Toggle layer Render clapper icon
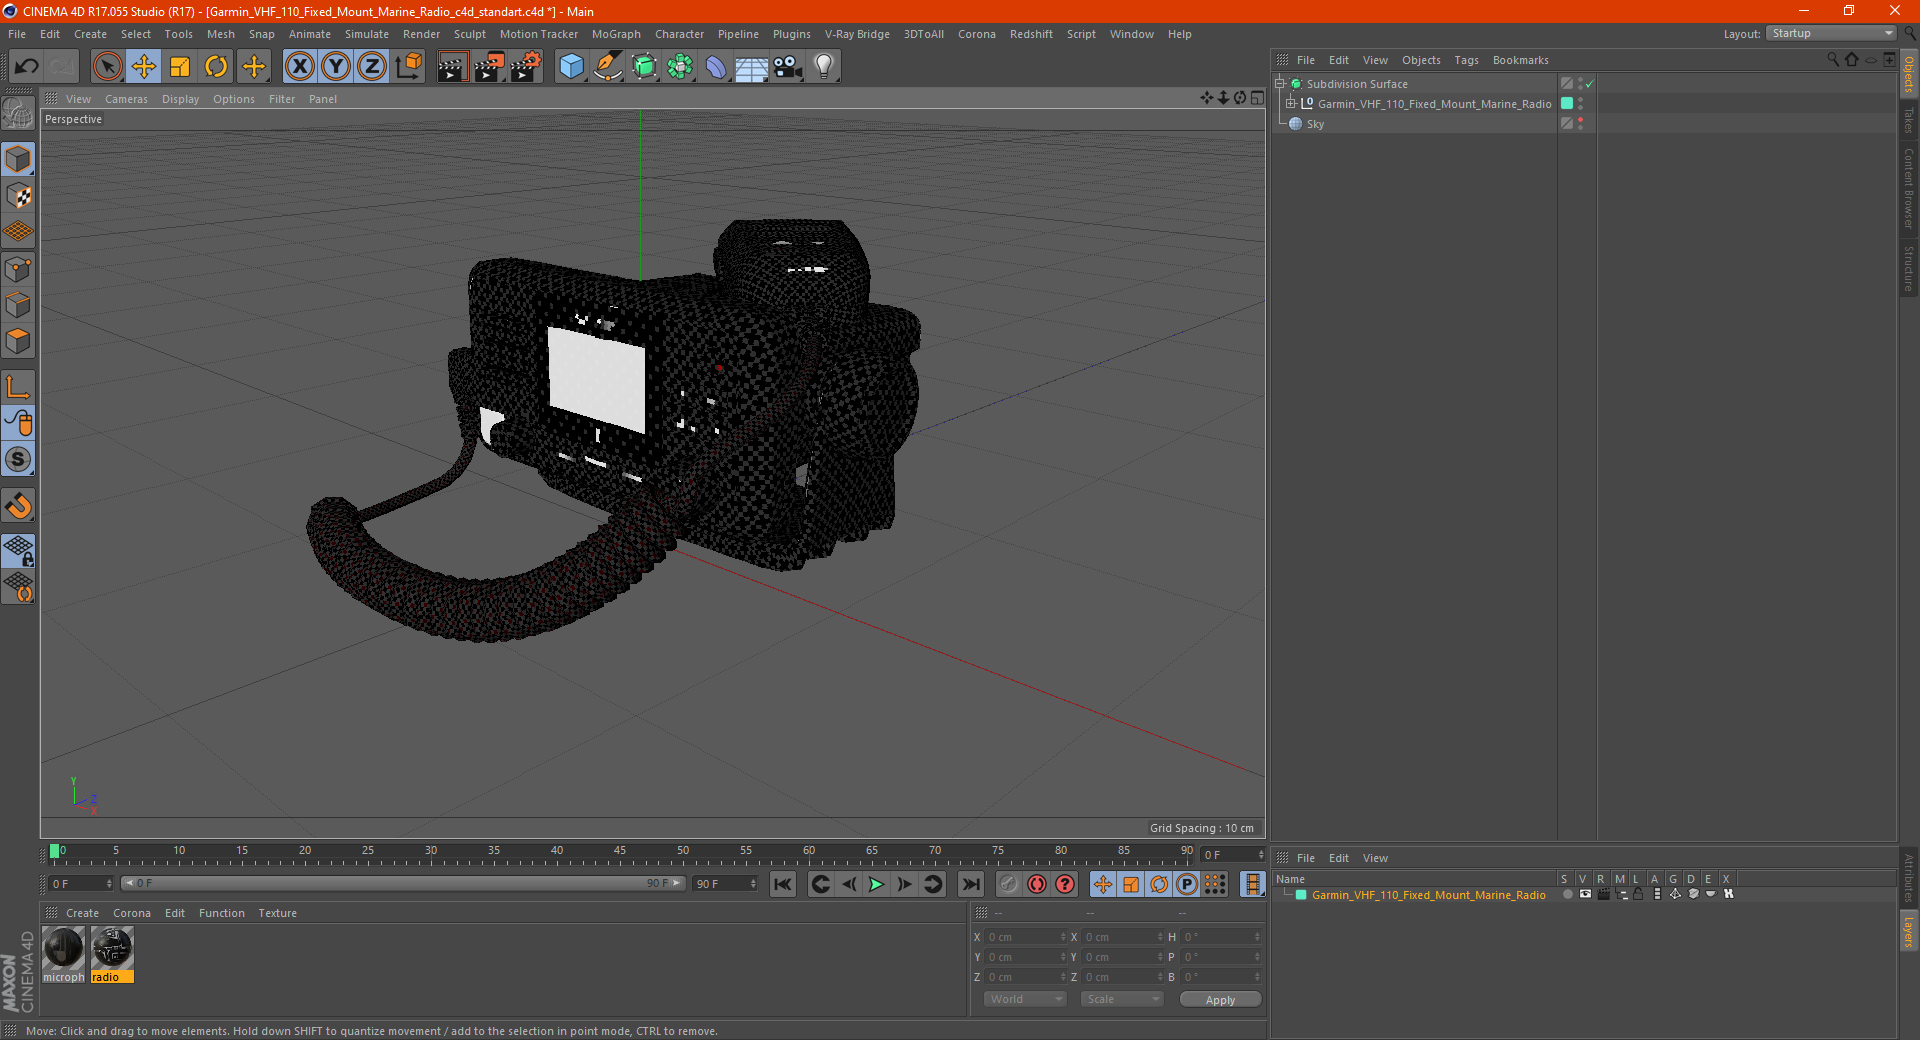Image resolution: width=1920 pixels, height=1040 pixels. coord(1603,895)
